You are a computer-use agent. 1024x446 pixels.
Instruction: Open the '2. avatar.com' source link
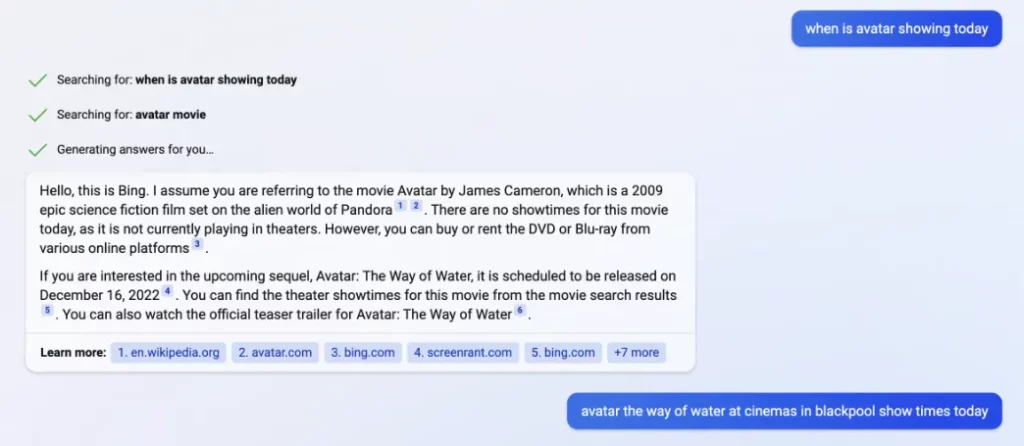tap(275, 353)
